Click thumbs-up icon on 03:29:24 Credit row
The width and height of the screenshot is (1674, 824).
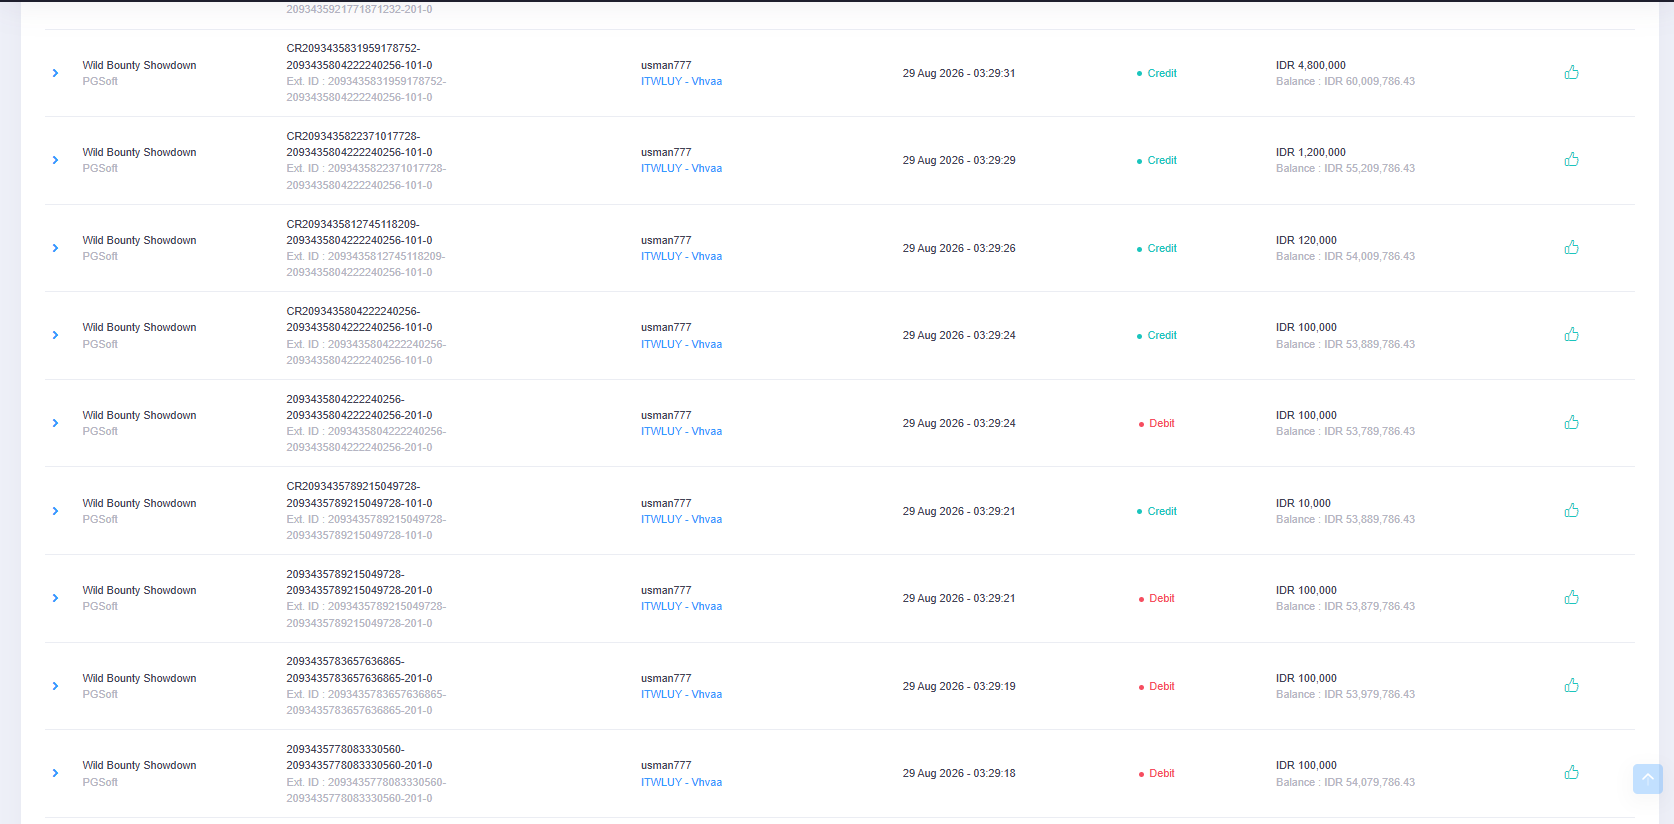point(1571,334)
